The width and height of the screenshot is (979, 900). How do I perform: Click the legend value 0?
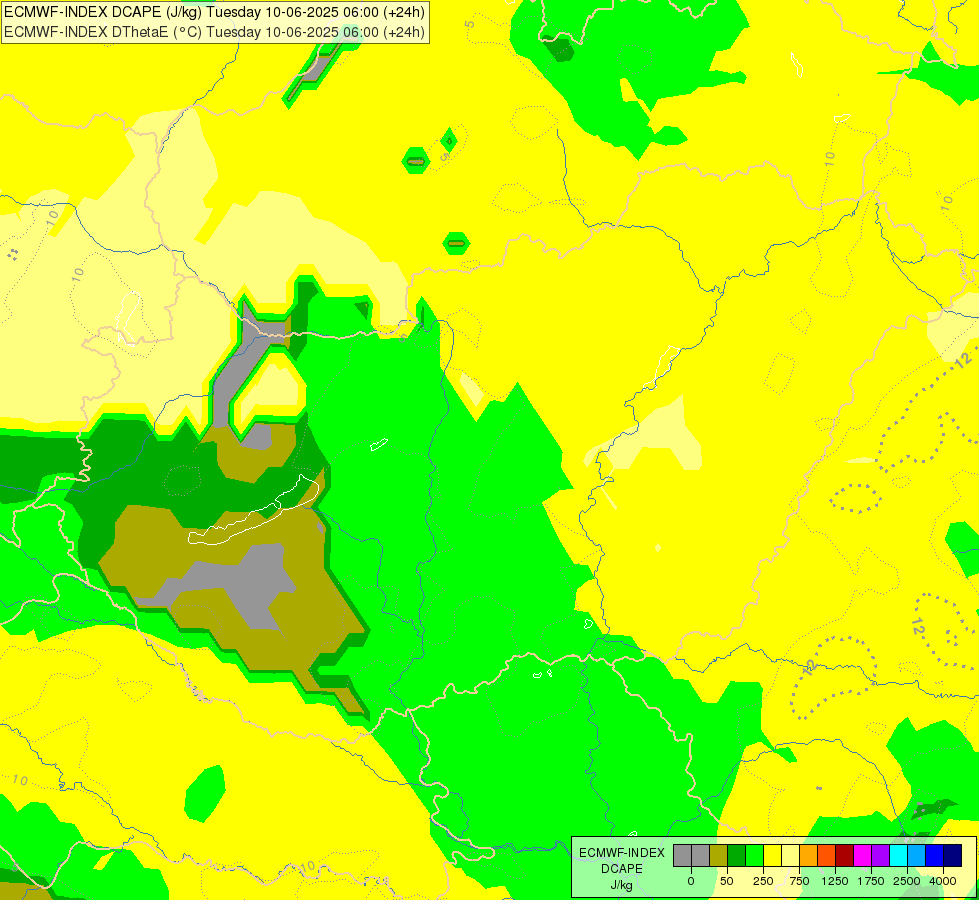click(x=691, y=881)
